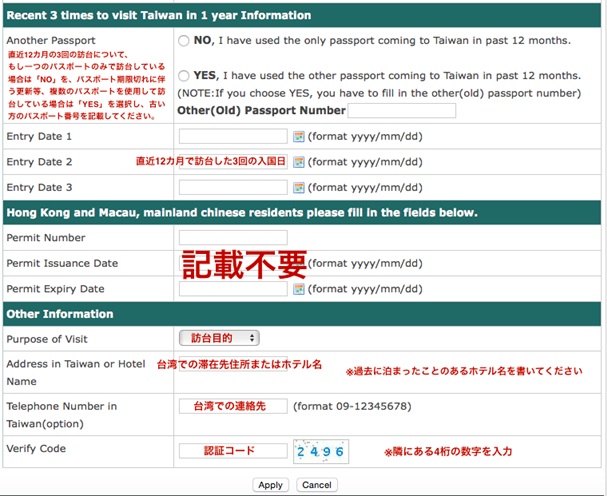The height and width of the screenshot is (500, 607).
Task: Open calendar picker for Entry Date 3
Action: (298, 187)
